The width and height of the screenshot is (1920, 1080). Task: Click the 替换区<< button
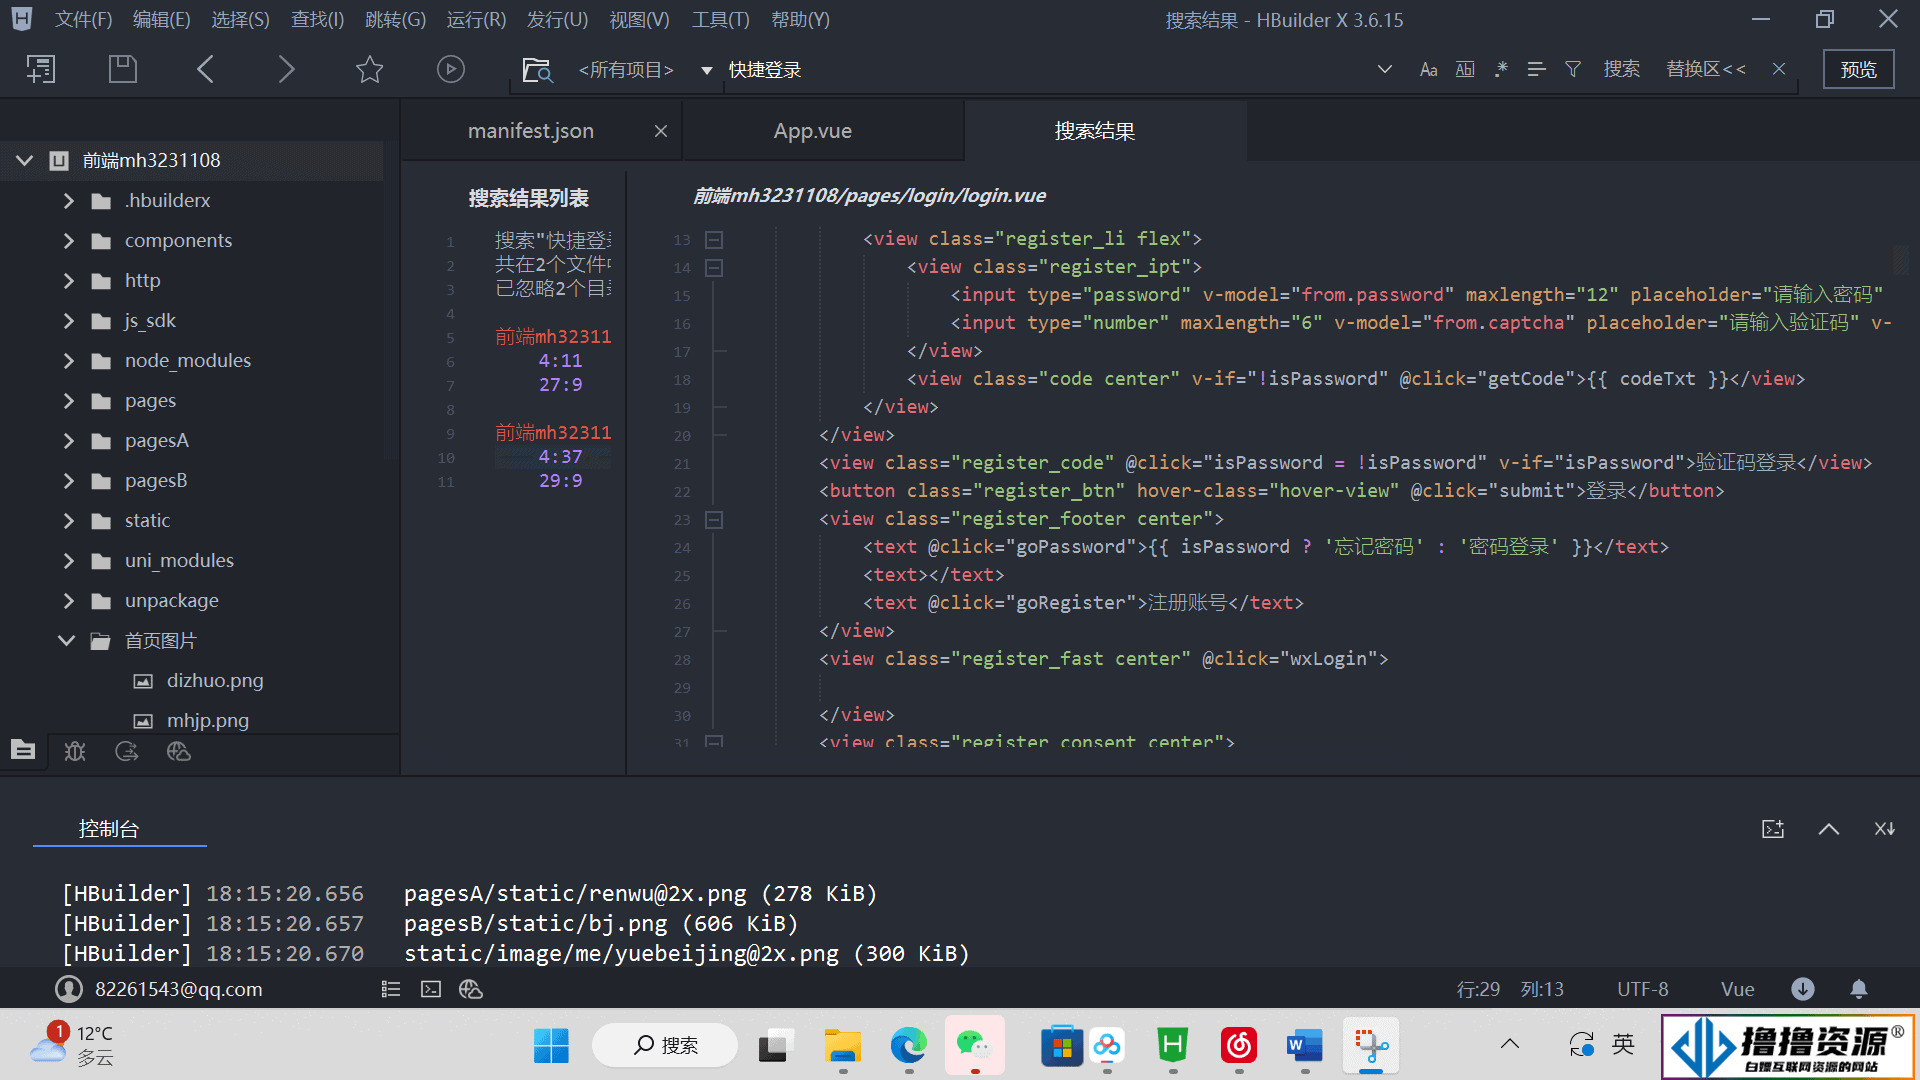(1706, 69)
